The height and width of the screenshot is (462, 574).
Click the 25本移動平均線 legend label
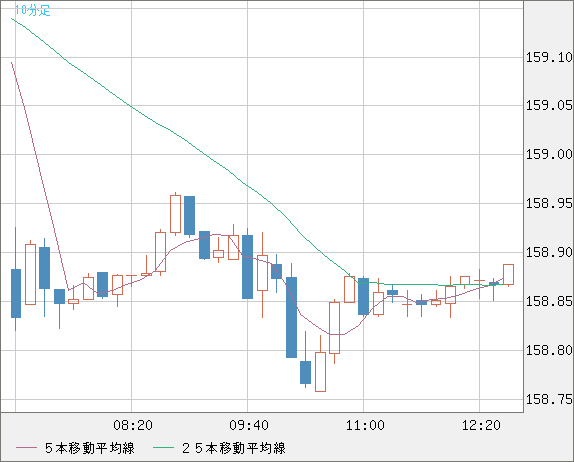pos(234,448)
